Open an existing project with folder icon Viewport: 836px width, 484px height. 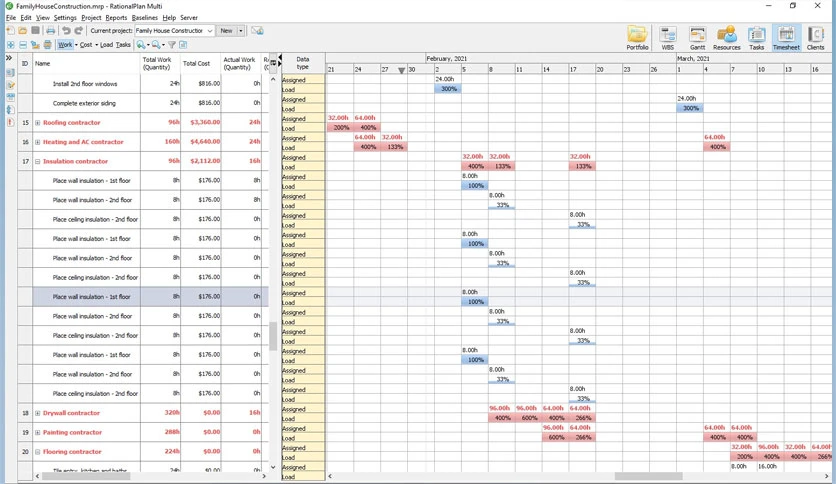(x=22, y=30)
